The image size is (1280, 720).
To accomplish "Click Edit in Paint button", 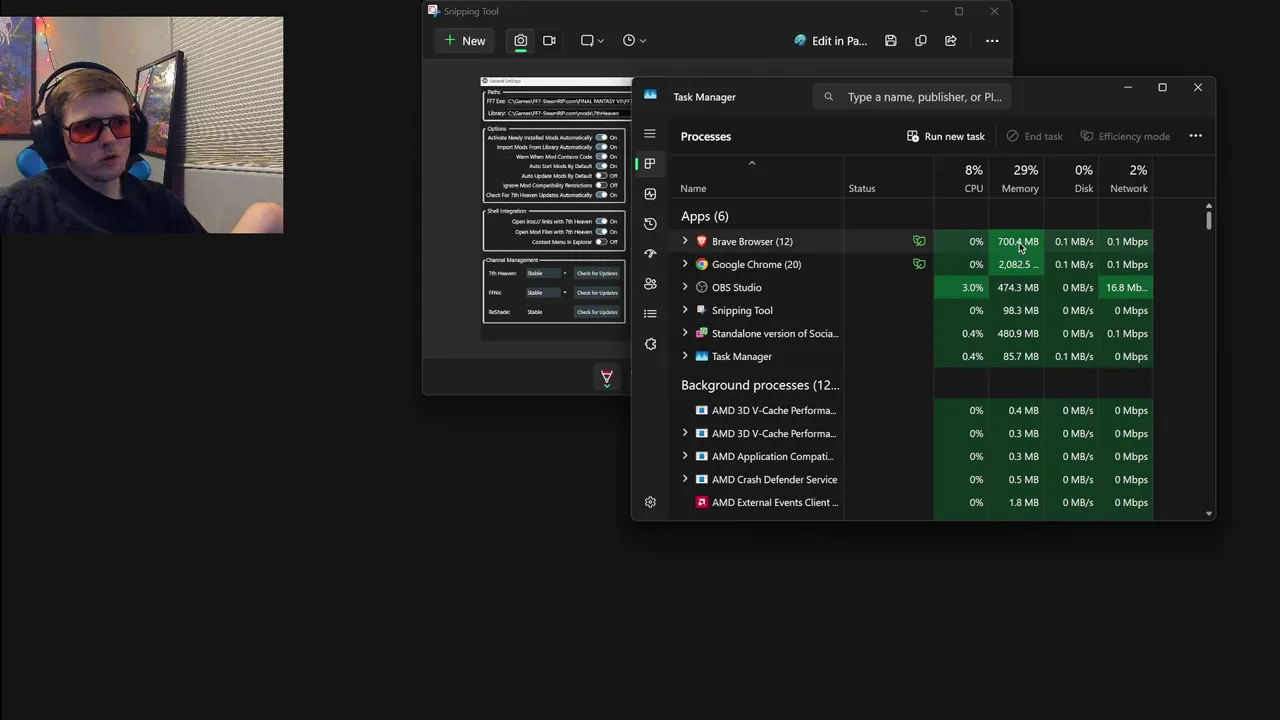I will click(830, 41).
